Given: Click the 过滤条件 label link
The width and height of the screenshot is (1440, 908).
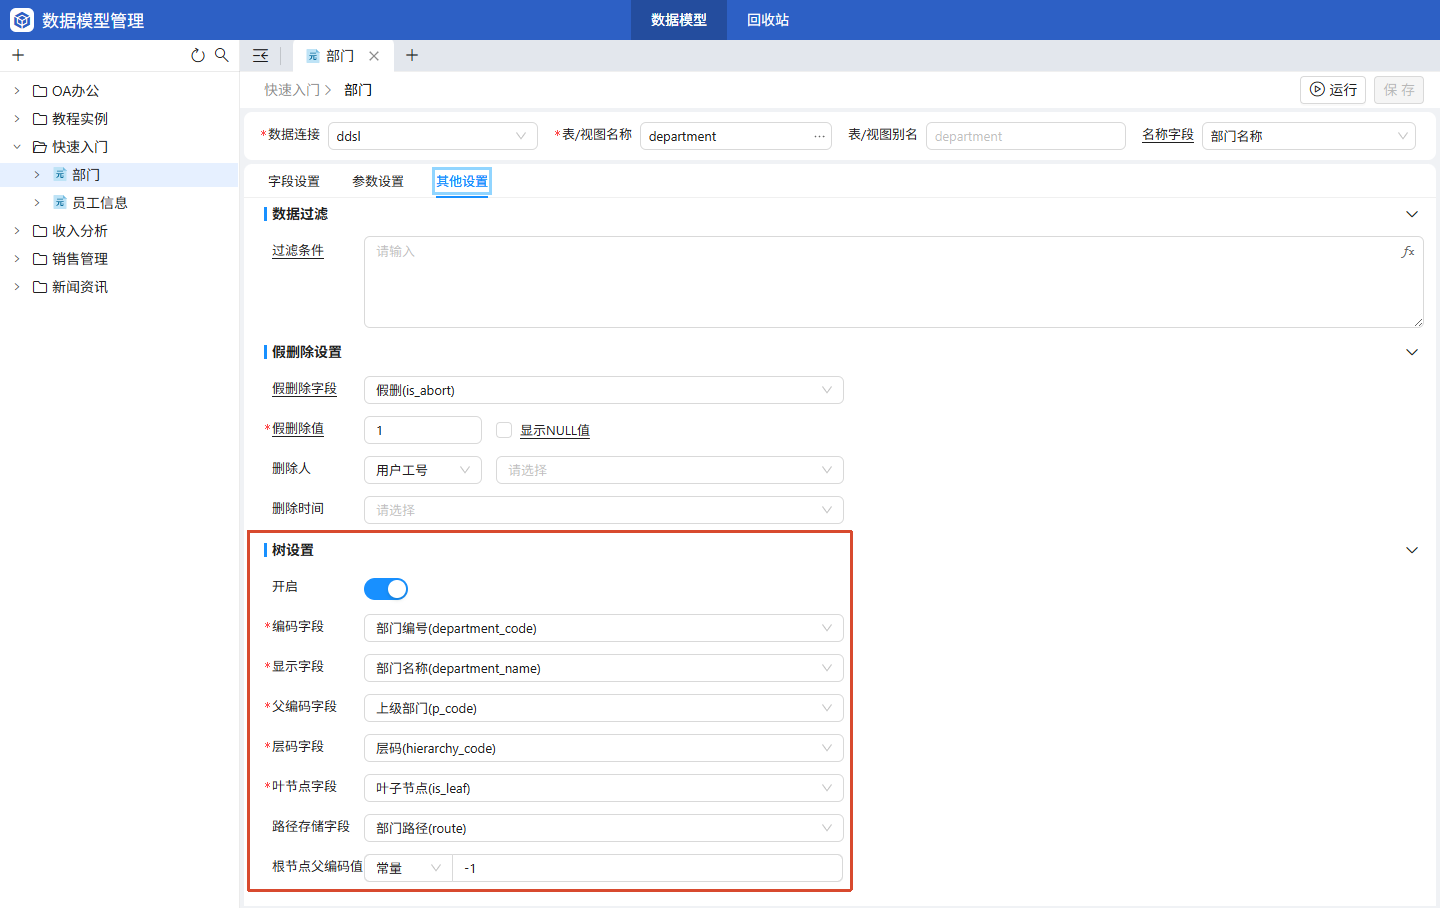Looking at the screenshot, I should 298,251.
